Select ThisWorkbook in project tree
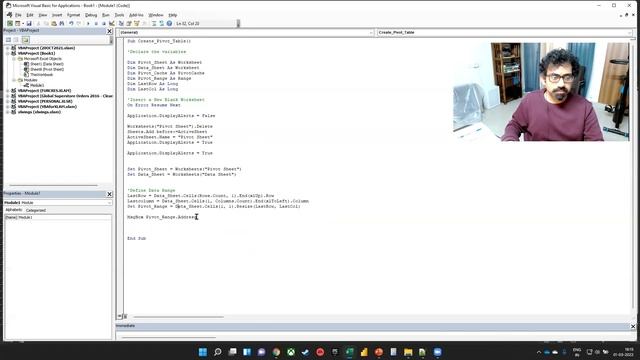 (41, 75)
